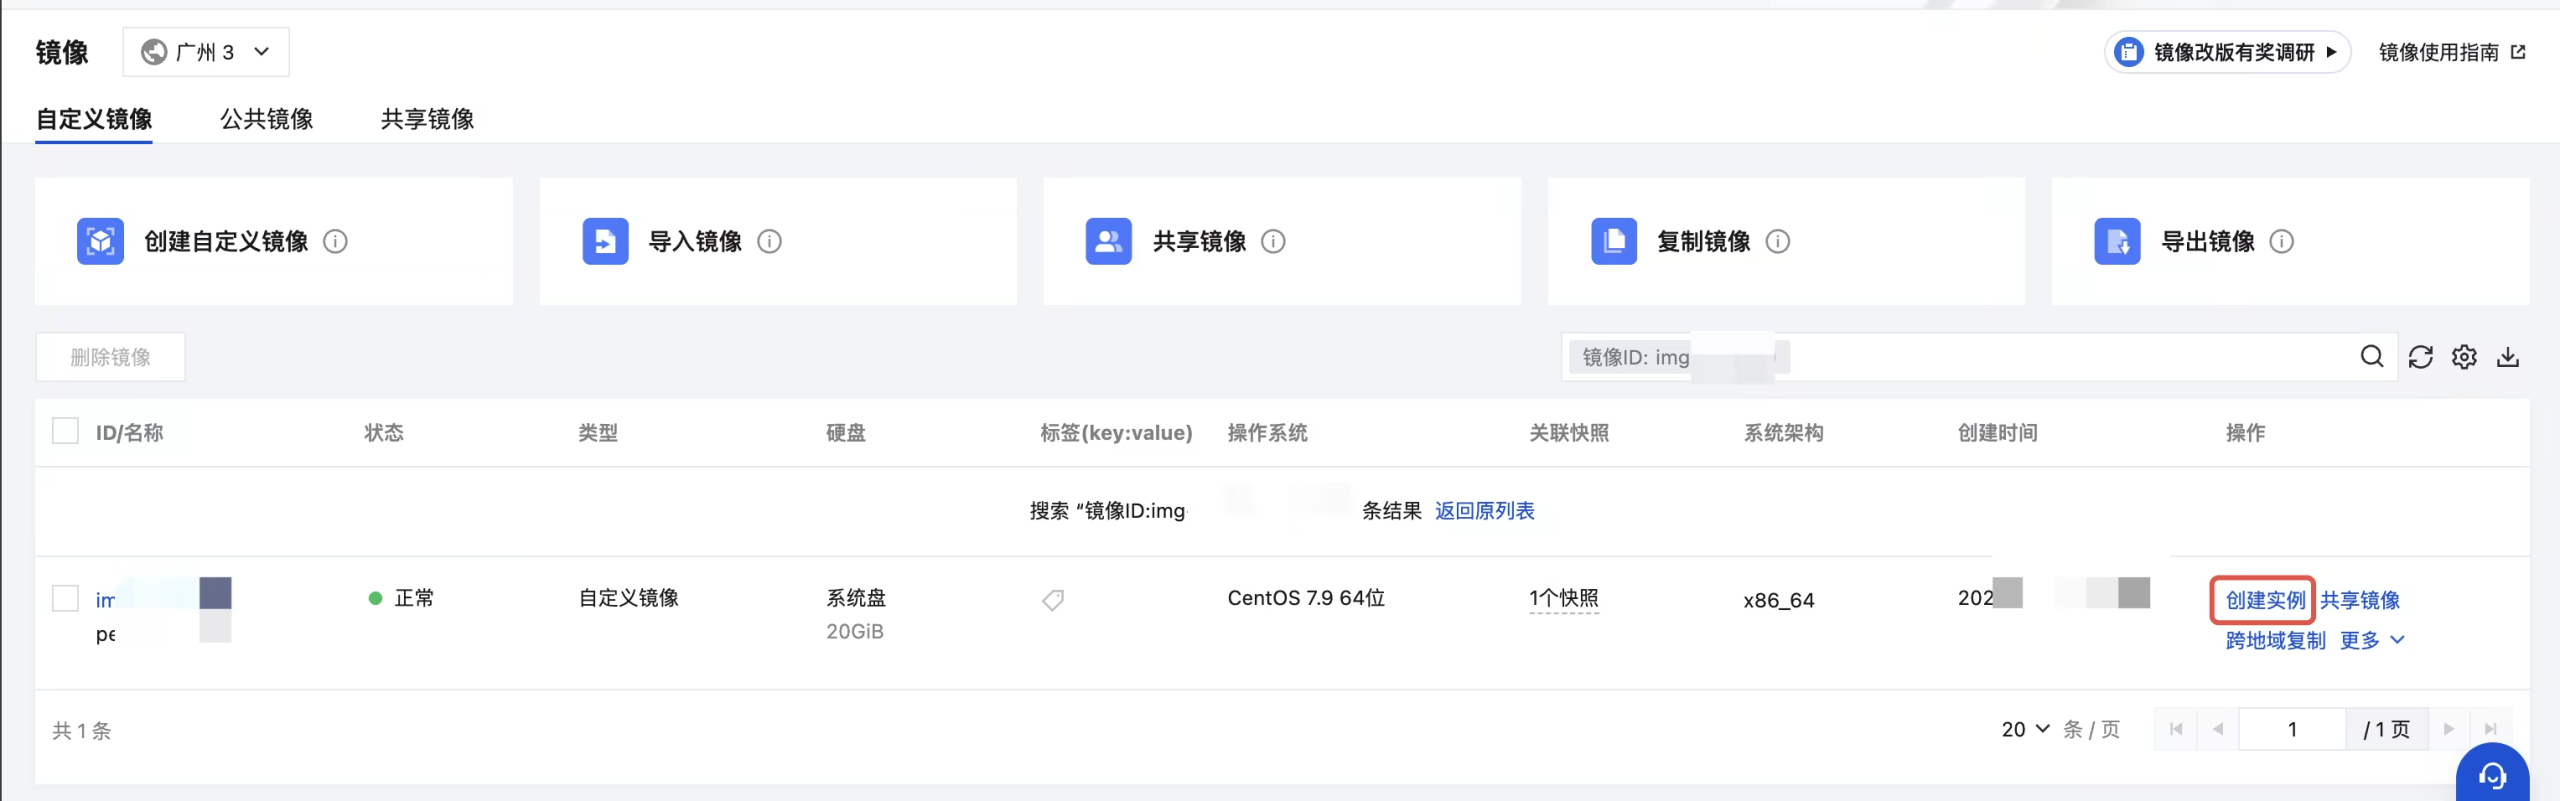This screenshot has height=801, width=2560.
Task: Open the 广州 3 region dropdown
Action: (x=206, y=52)
